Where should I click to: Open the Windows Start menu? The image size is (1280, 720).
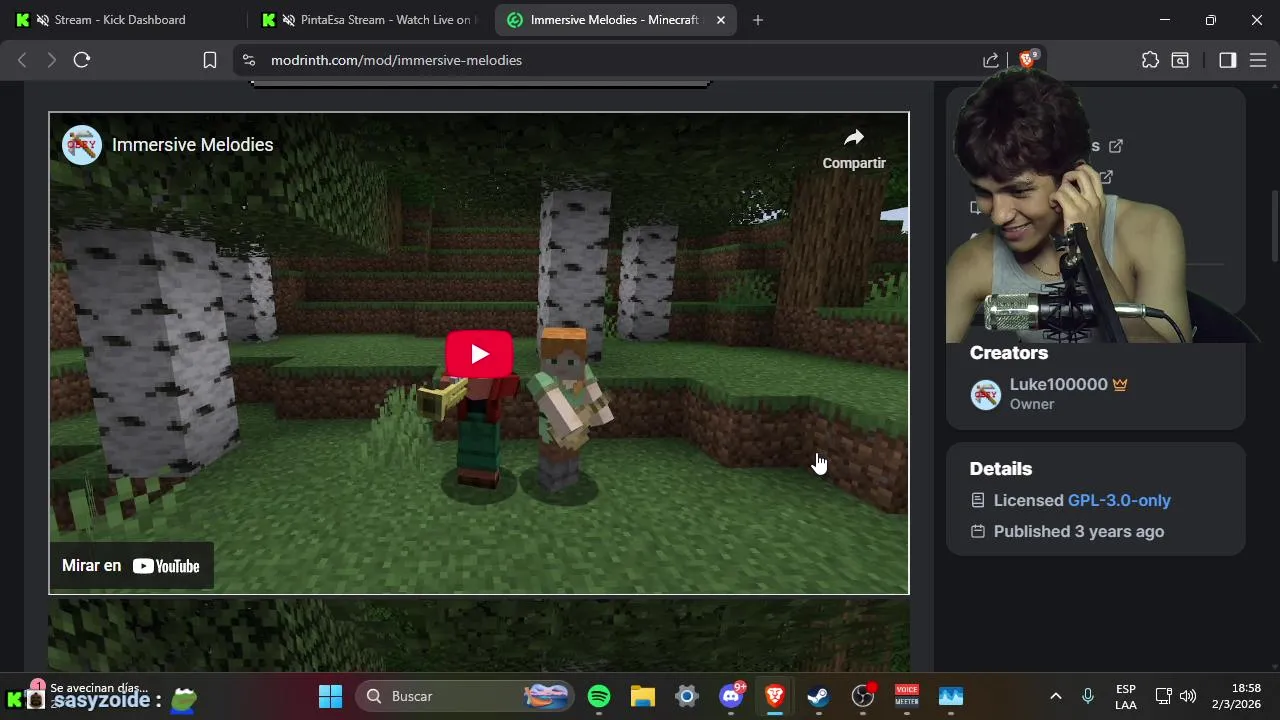point(330,696)
